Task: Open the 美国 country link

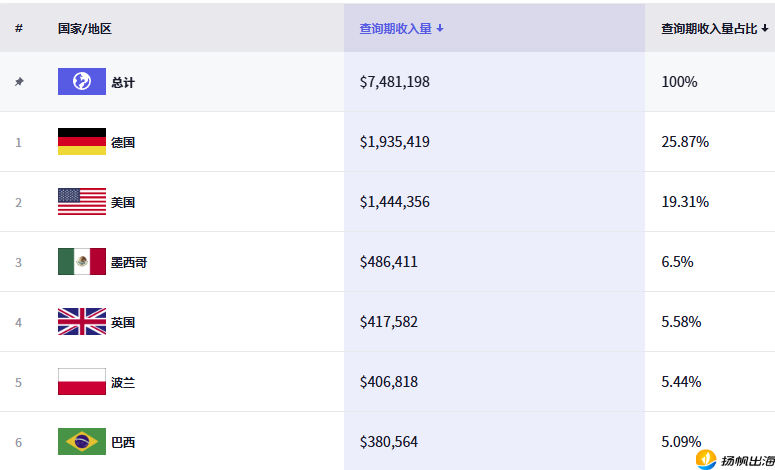Action: tap(123, 202)
